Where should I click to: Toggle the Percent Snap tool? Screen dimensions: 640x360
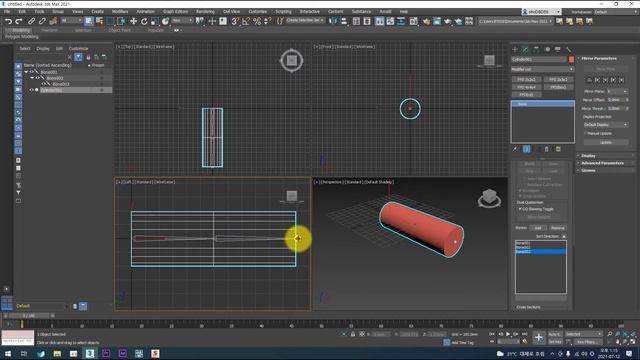[257, 21]
